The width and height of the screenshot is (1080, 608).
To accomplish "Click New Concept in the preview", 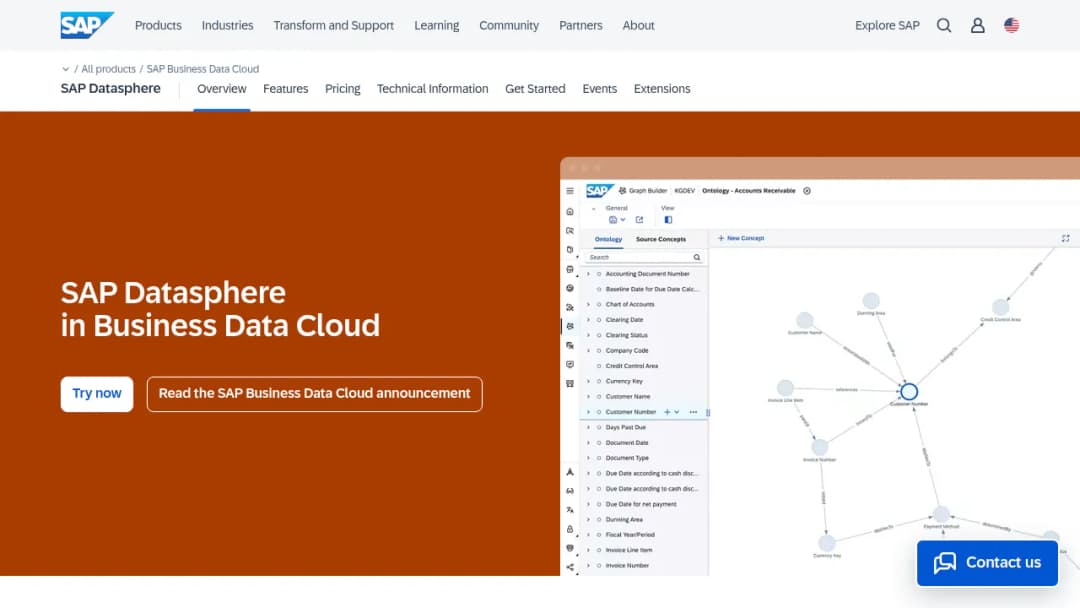I will pos(741,238).
